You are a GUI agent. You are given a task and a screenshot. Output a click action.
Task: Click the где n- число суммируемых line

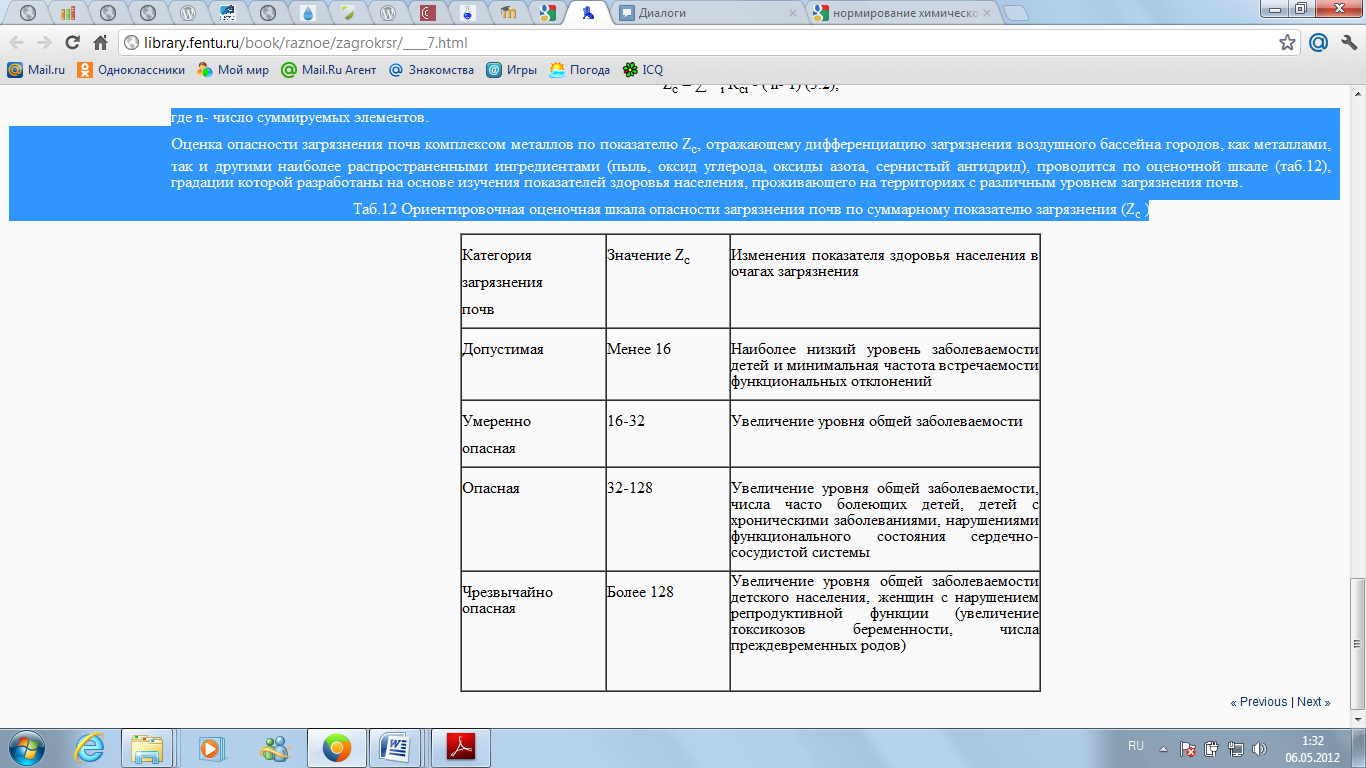pyautogui.click(x=299, y=117)
